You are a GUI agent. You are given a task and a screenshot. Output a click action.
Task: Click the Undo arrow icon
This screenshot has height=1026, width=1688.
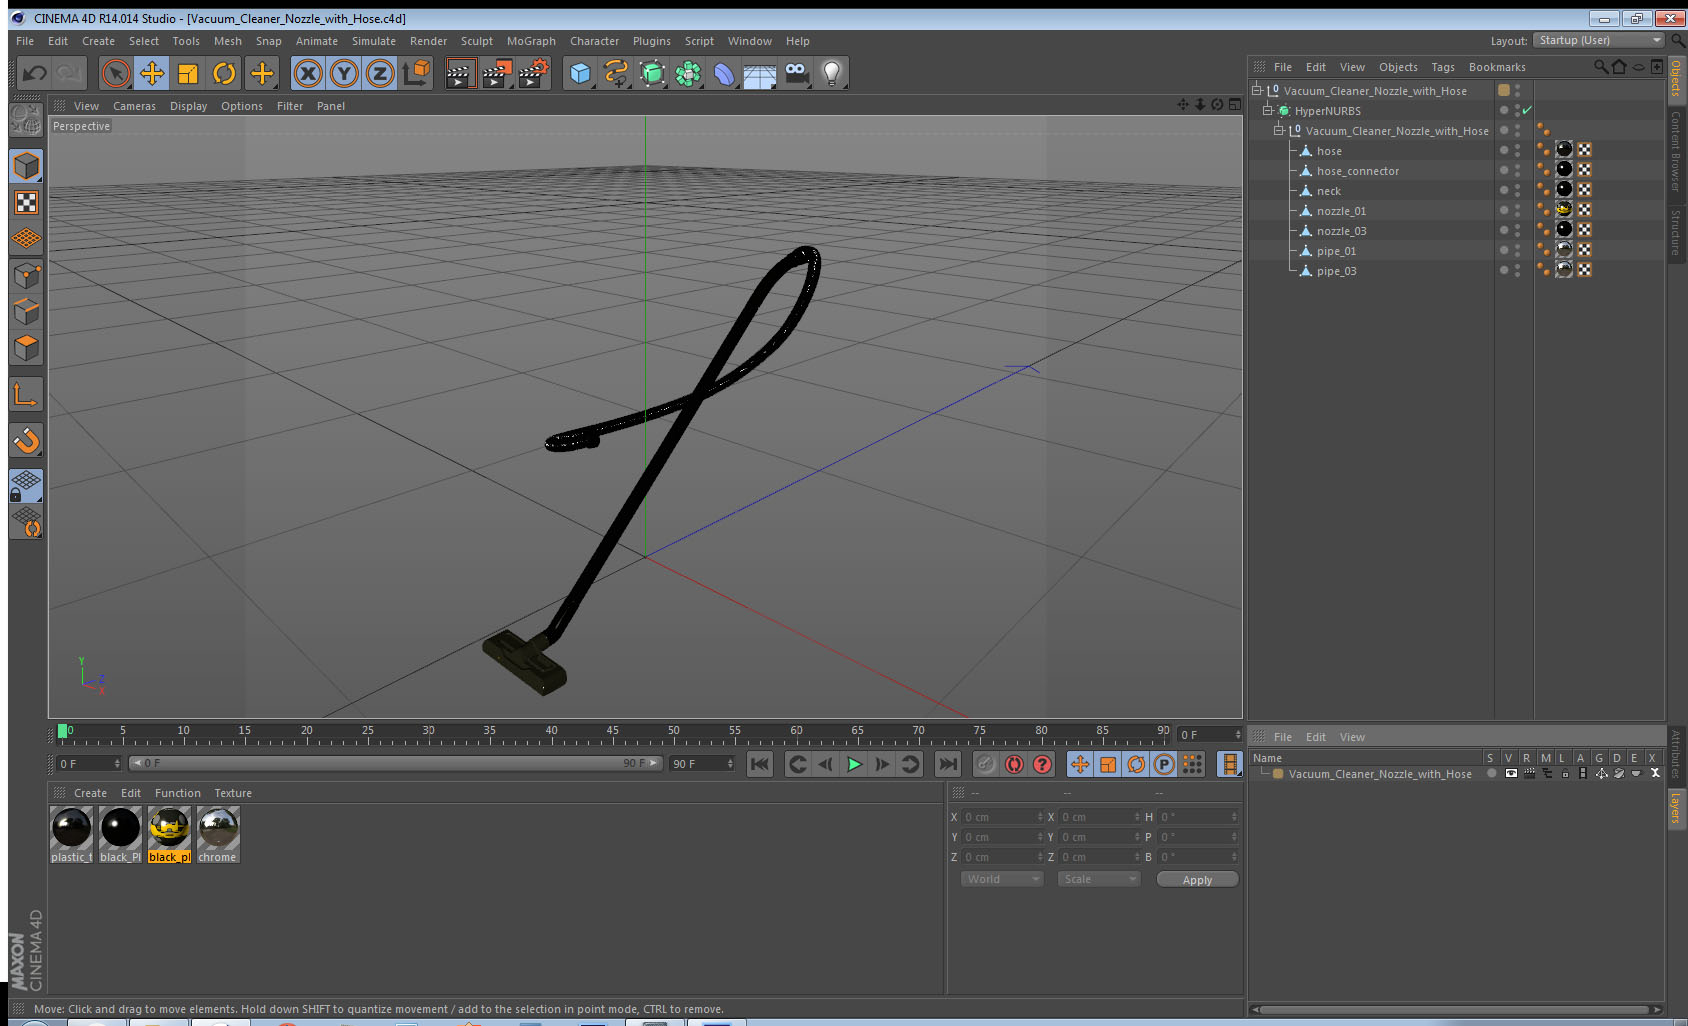coord(34,73)
